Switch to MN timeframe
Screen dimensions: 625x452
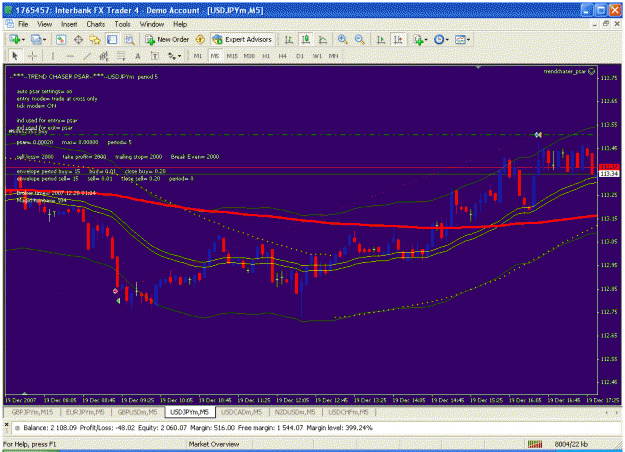tap(334, 56)
